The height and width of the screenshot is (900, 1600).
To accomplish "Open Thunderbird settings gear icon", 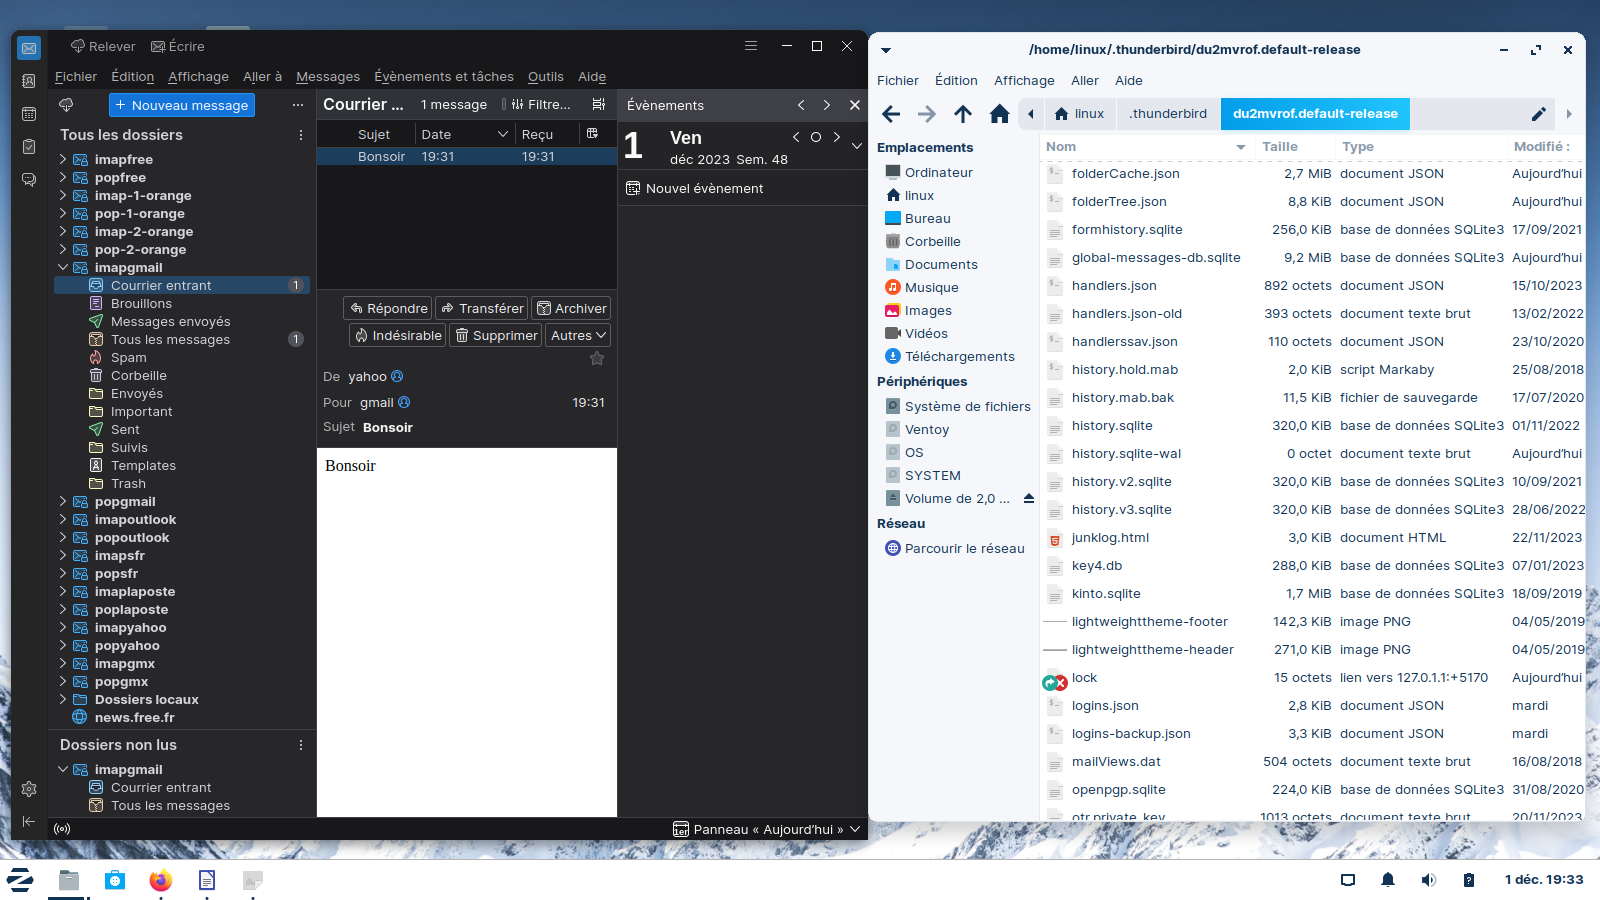I will (x=29, y=789).
